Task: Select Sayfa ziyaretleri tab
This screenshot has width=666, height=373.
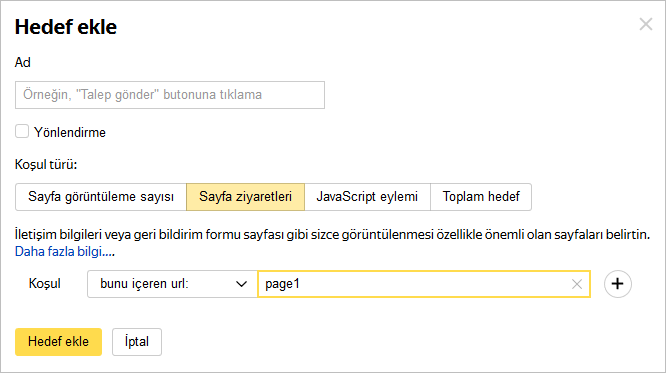Action: 246,197
